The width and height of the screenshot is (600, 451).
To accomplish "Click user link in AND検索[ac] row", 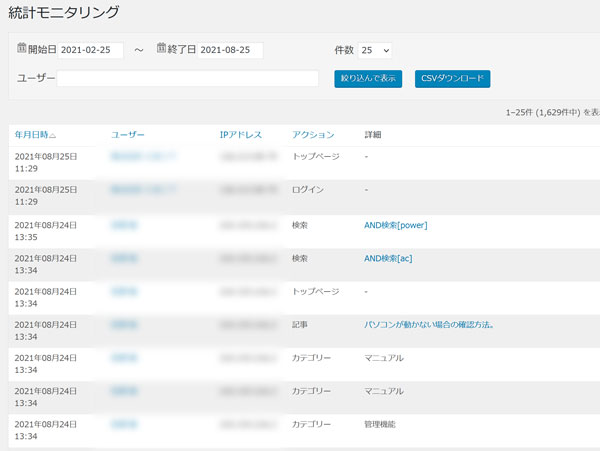I will (124, 258).
